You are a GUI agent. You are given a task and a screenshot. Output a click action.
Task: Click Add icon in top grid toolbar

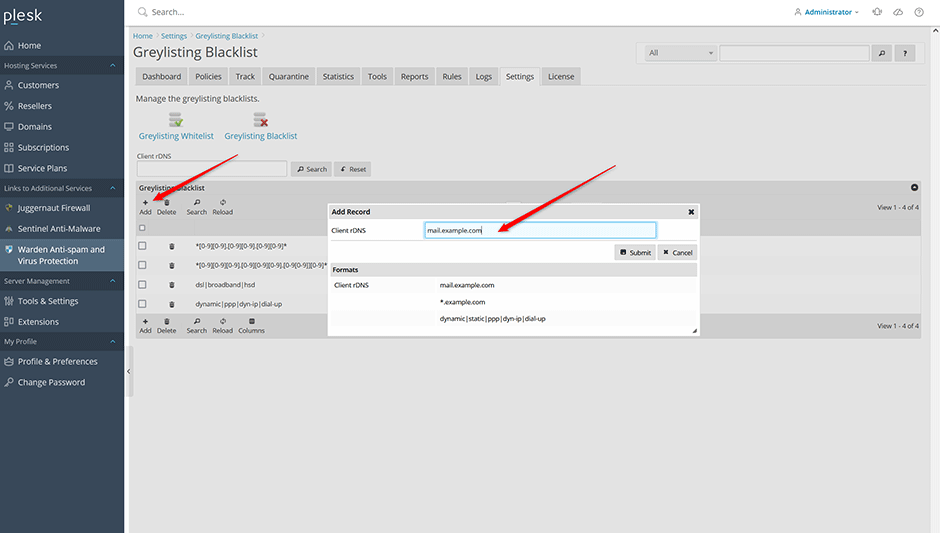tap(145, 203)
